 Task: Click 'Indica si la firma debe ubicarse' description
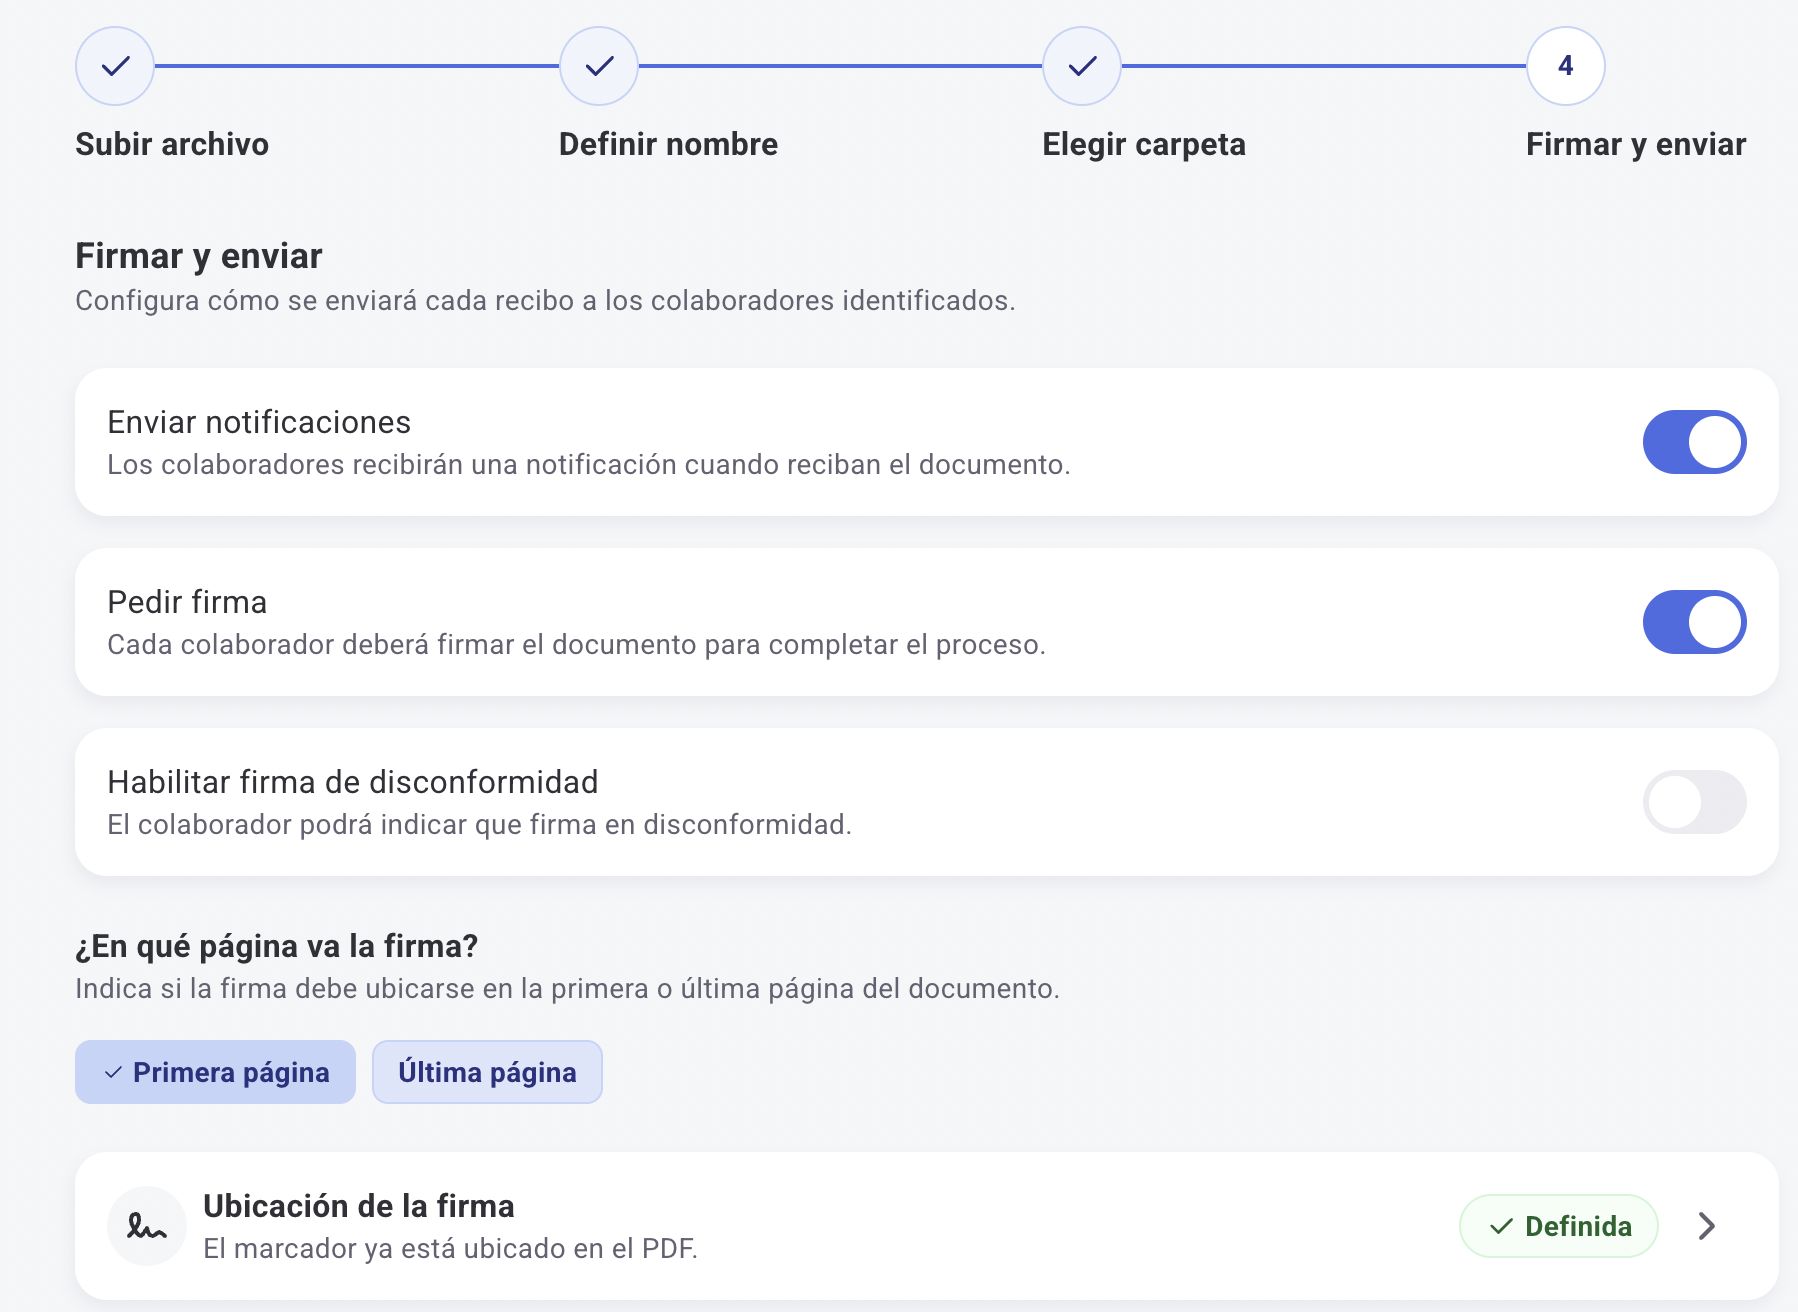coord(568,988)
